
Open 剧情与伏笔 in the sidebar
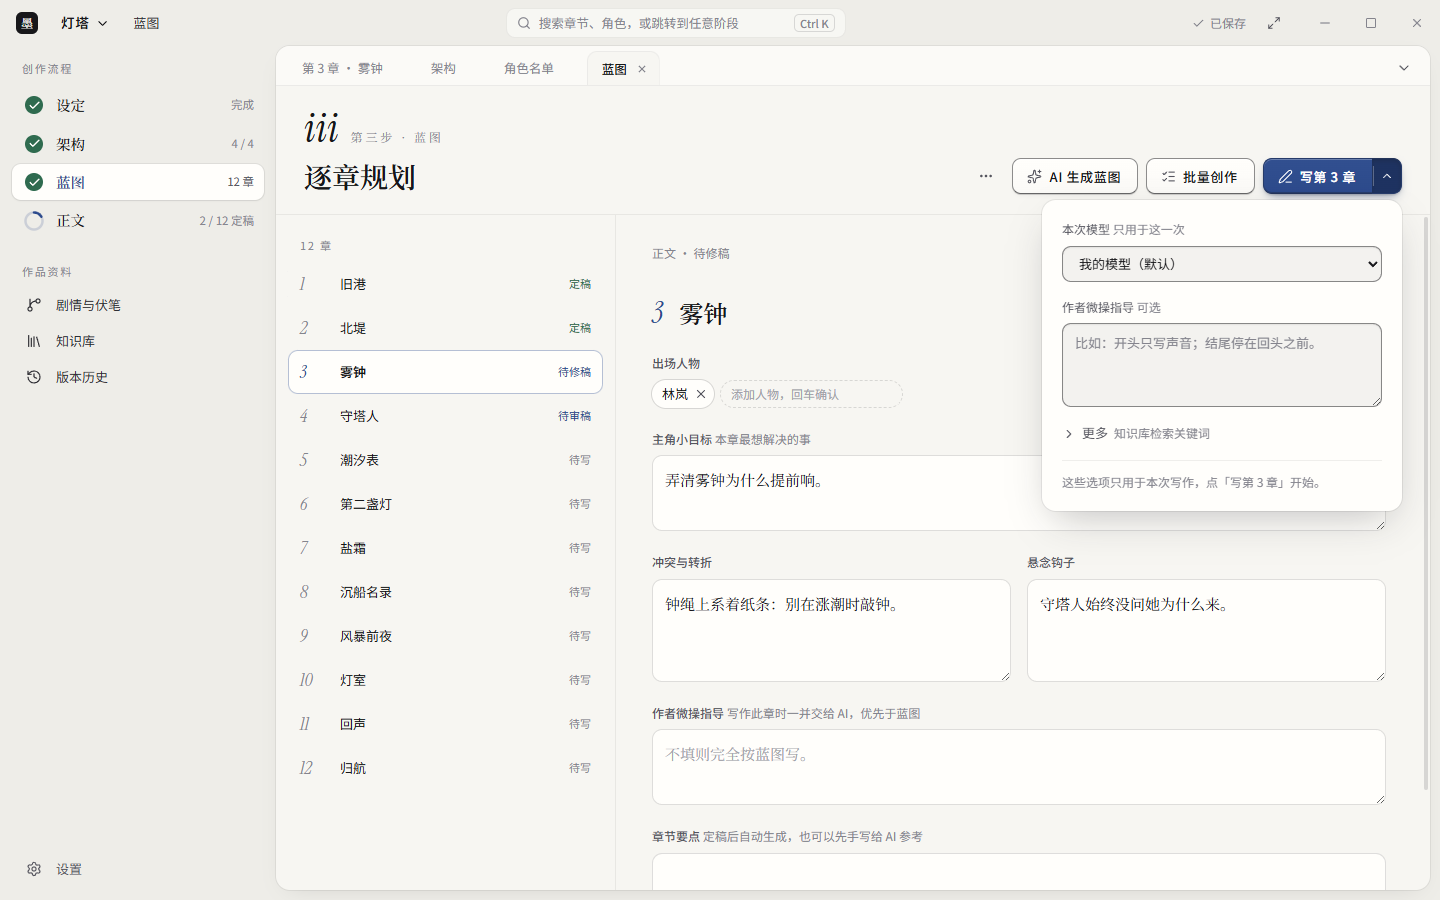[138, 305]
